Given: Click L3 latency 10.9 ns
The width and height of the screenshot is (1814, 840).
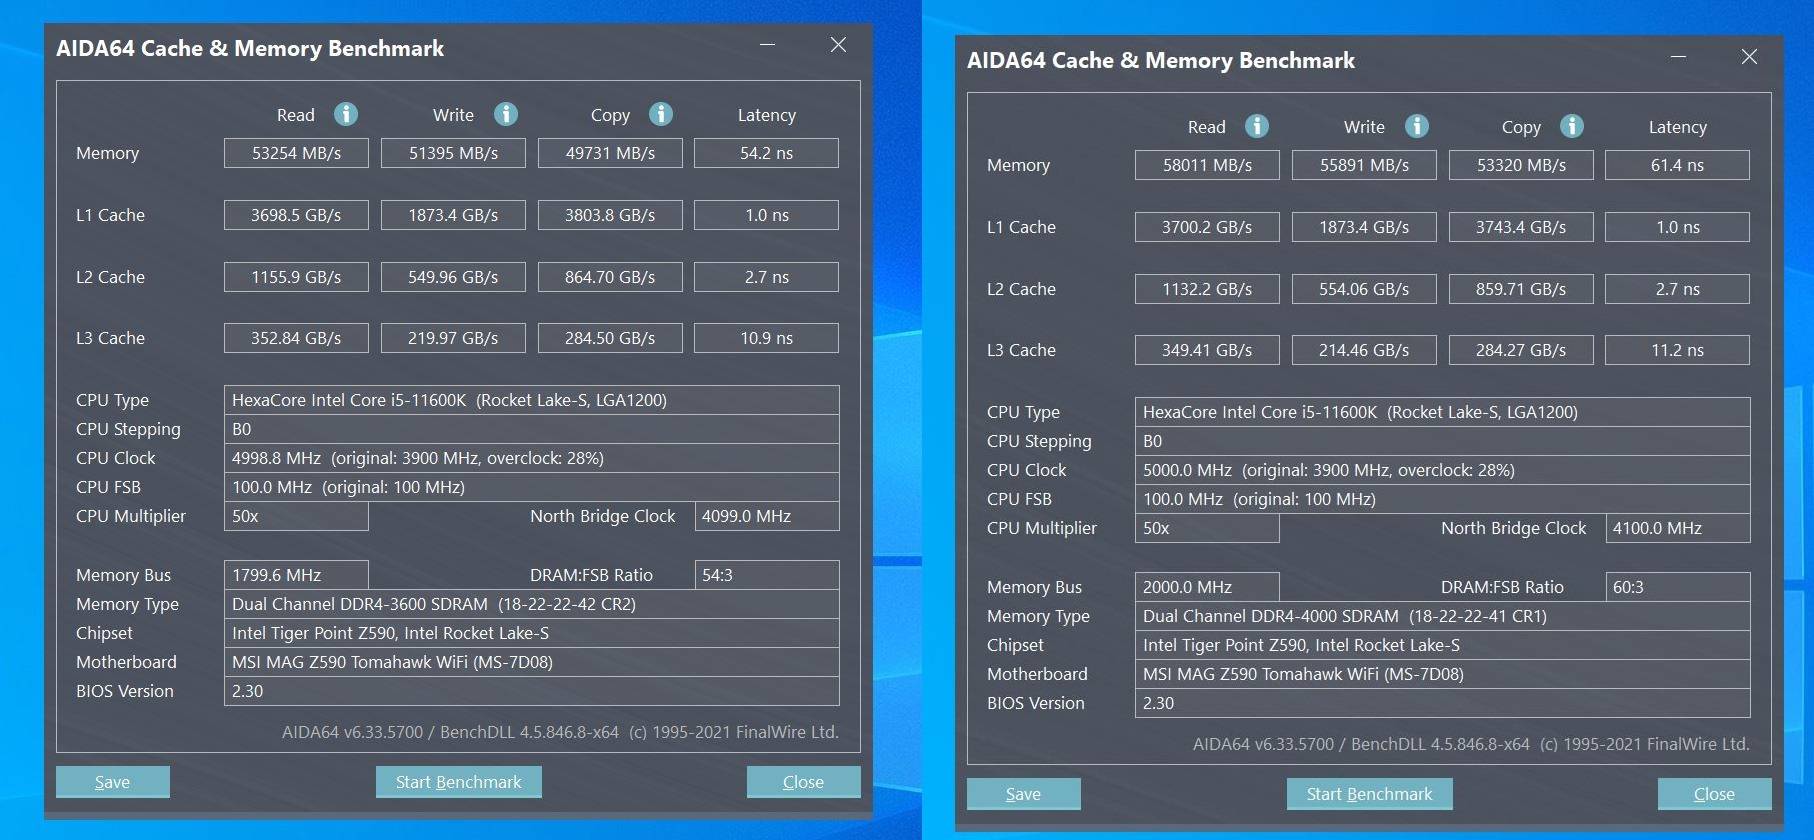Looking at the screenshot, I should coord(767,338).
